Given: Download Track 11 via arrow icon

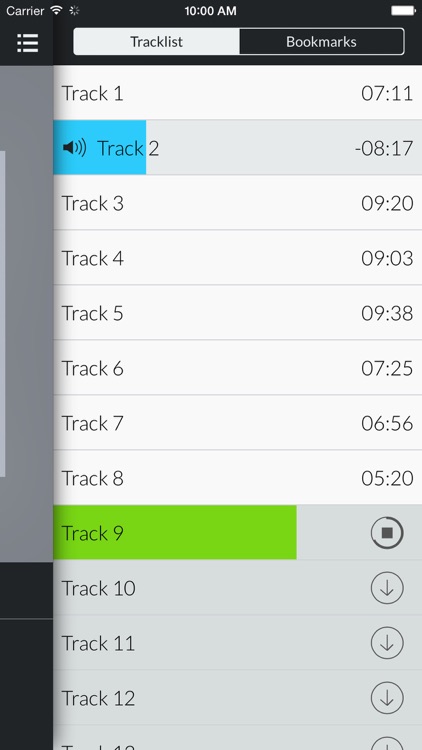Looking at the screenshot, I should click(387, 643).
